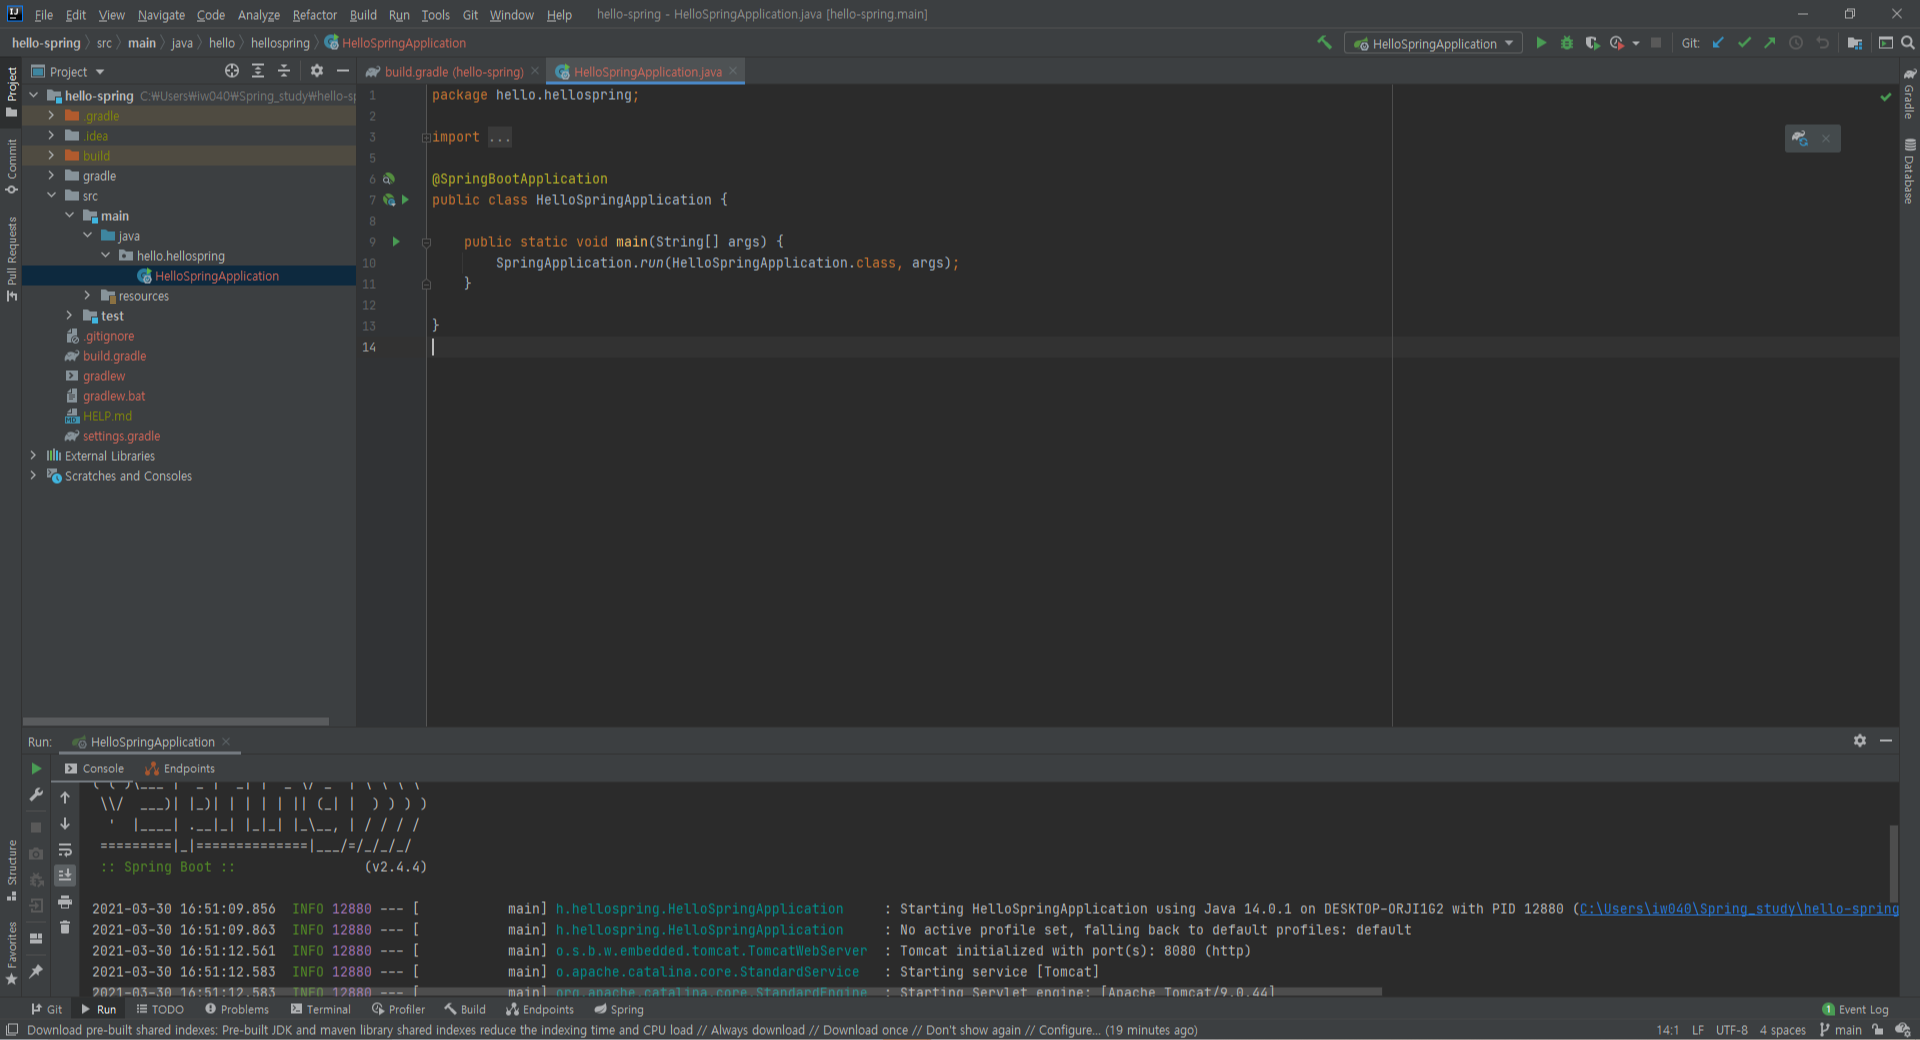Select settings.gradle in project tree
The image size is (1920, 1040).
click(x=121, y=436)
